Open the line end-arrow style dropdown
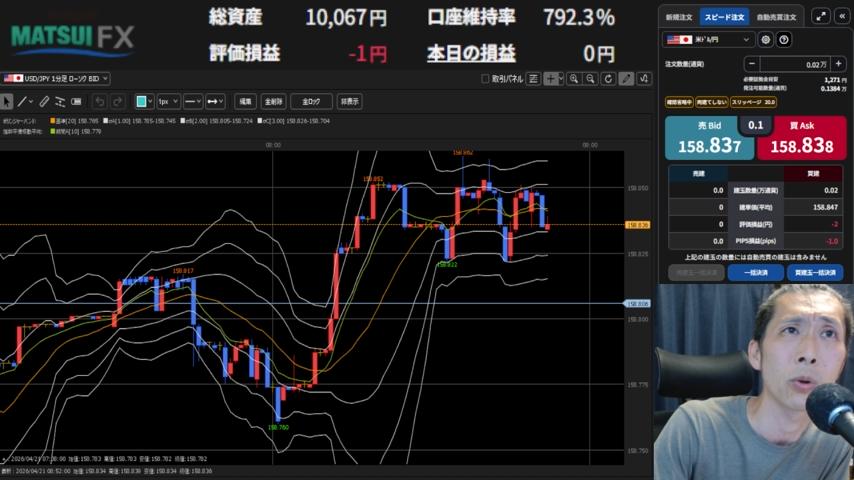 (216, 101)
